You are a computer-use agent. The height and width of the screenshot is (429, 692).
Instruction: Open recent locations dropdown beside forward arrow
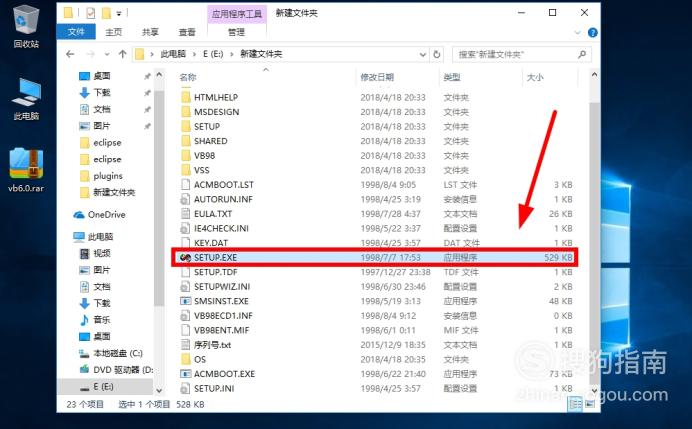click(x=107, y=54)
